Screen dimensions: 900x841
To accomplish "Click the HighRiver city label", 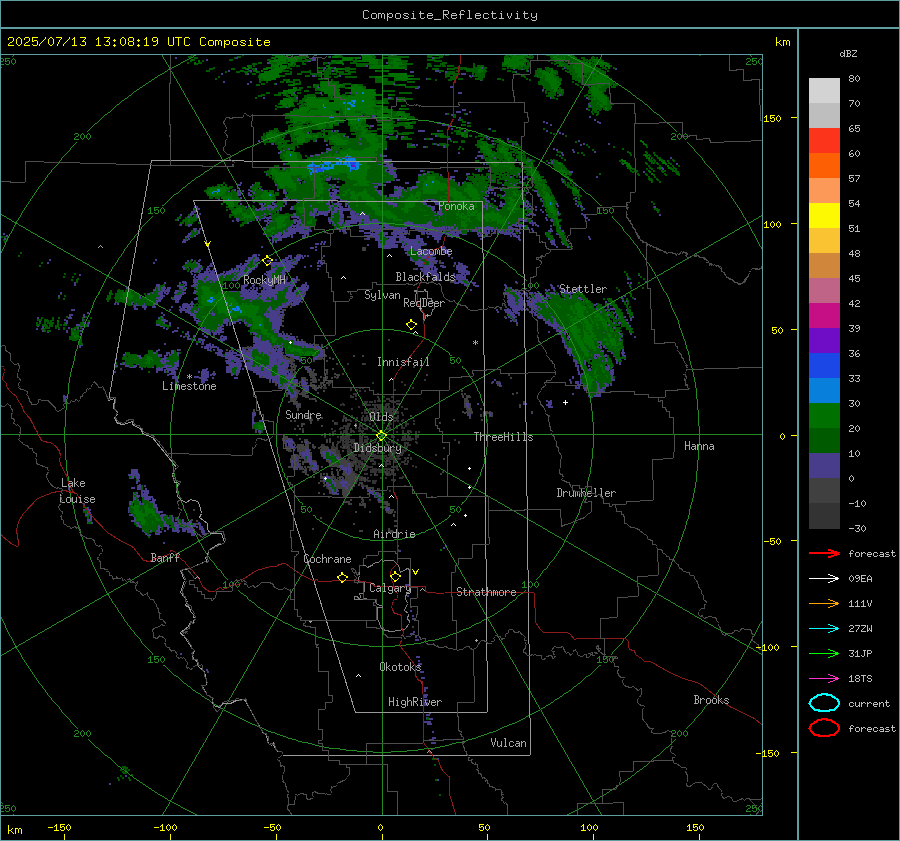I will click(415, 702).
